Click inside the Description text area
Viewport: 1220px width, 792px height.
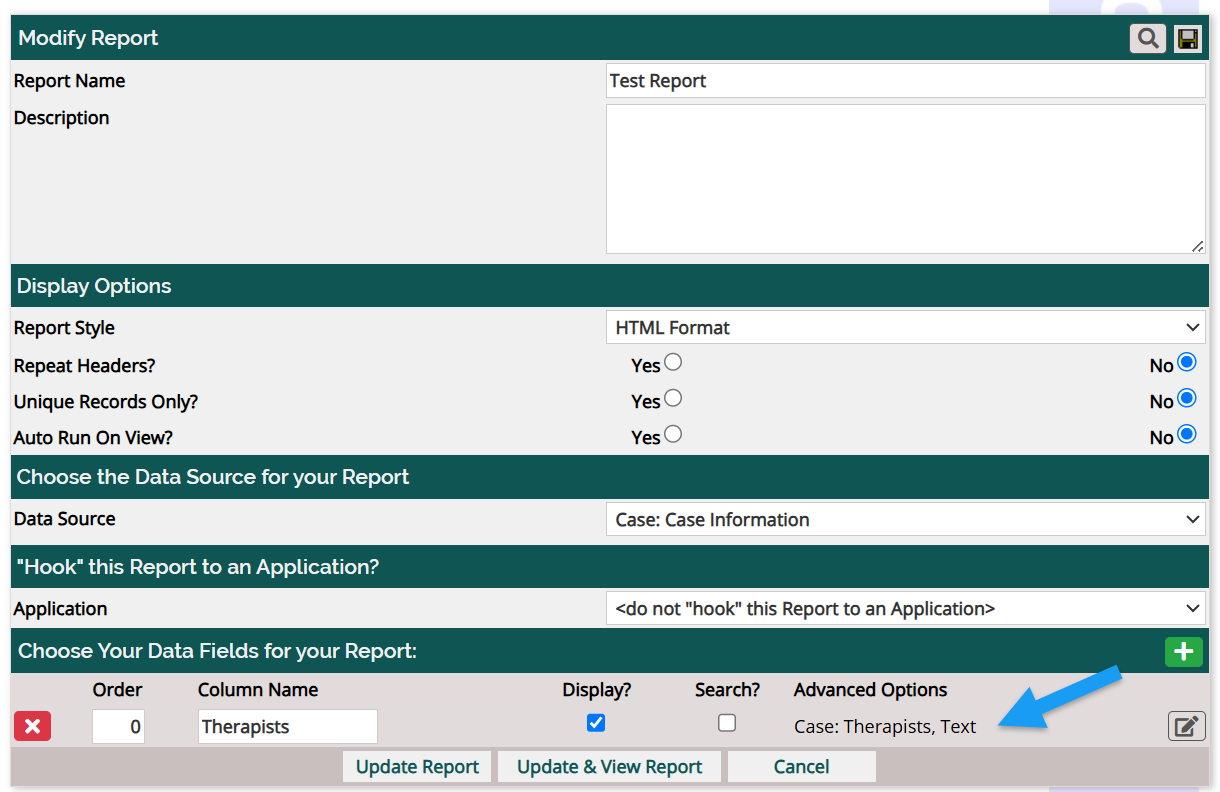(905, 179)
